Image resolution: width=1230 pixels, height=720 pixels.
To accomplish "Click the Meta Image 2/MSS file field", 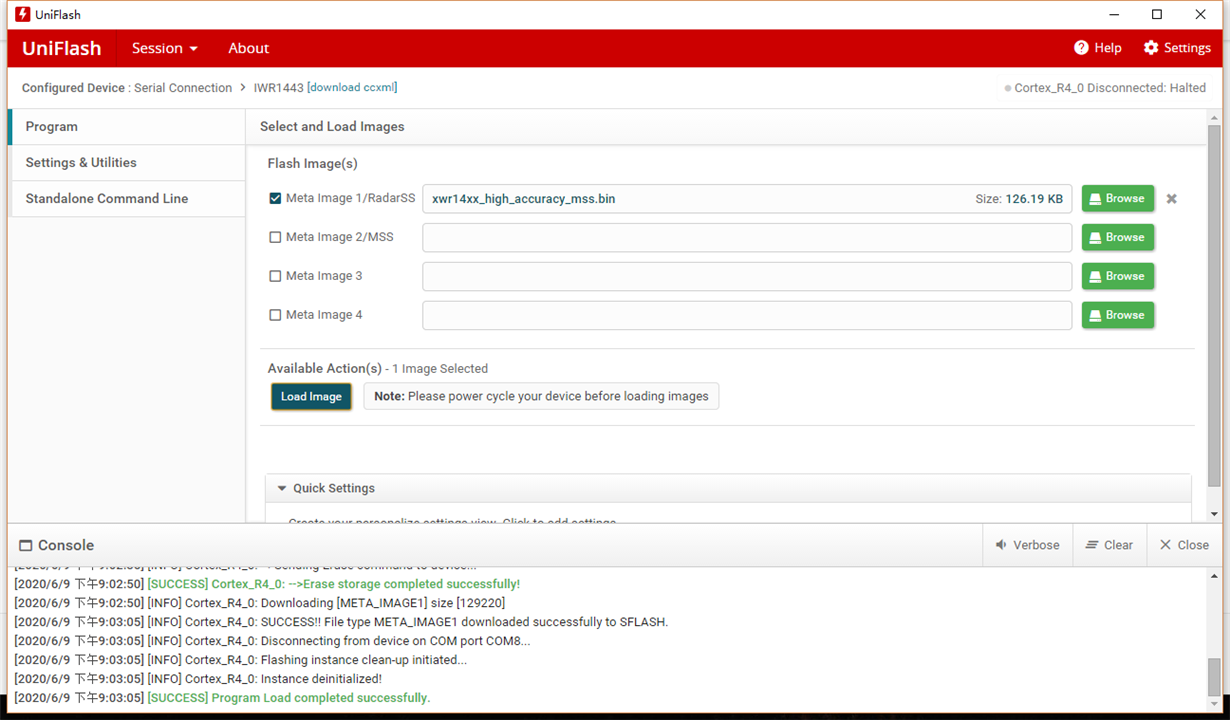I will (x=747, y=237).
